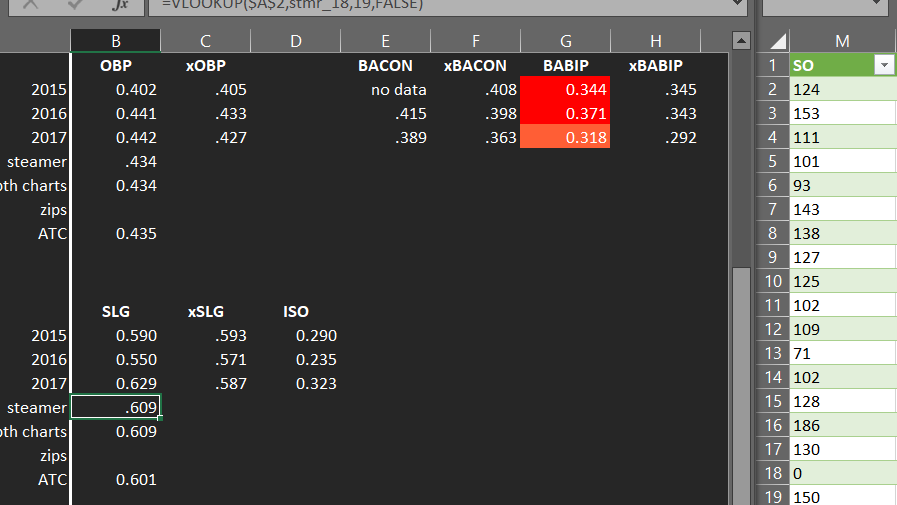Confirm formula with the checkmark icon

tap(75, 5)
